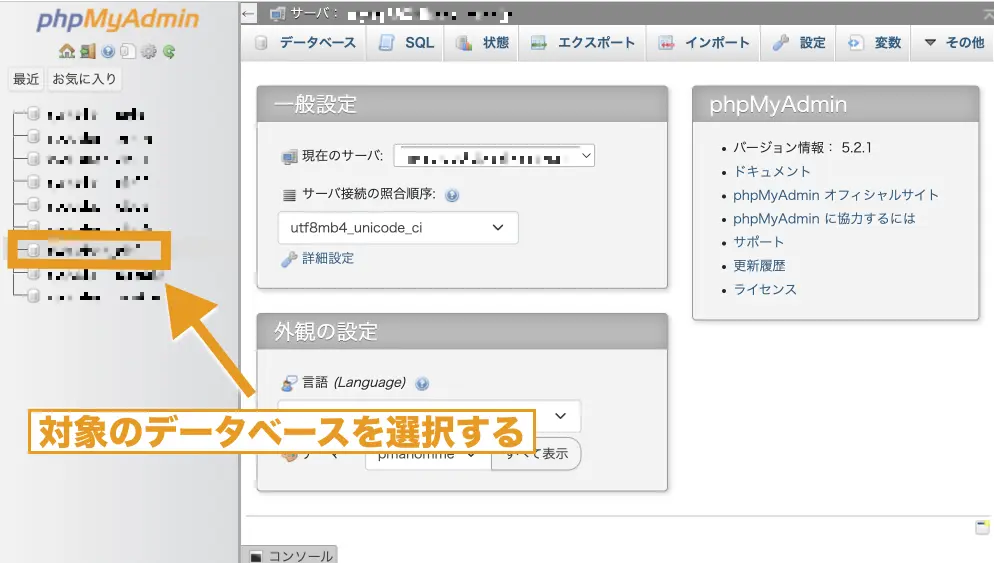
Task: Expand the utf8mb4_unicode_ci collation dropdown
Action: [x=397, y=228]
